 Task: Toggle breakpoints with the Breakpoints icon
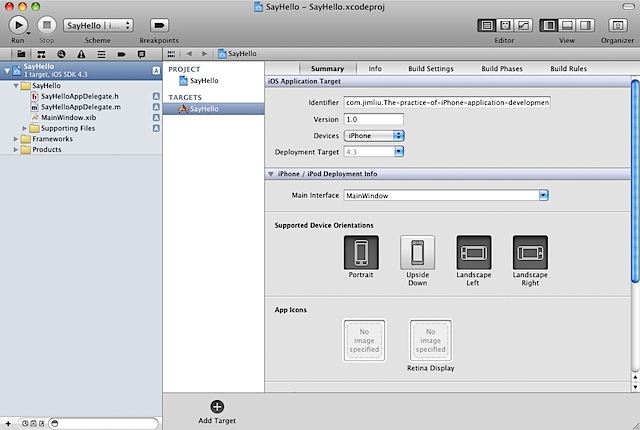coord(159,24)
